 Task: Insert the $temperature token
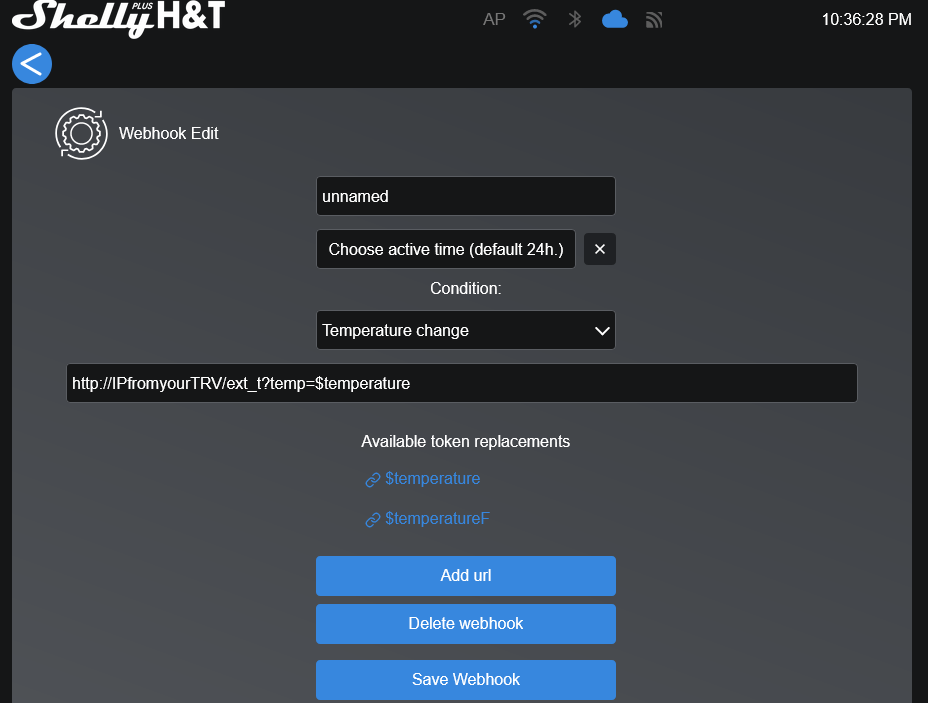432,479
